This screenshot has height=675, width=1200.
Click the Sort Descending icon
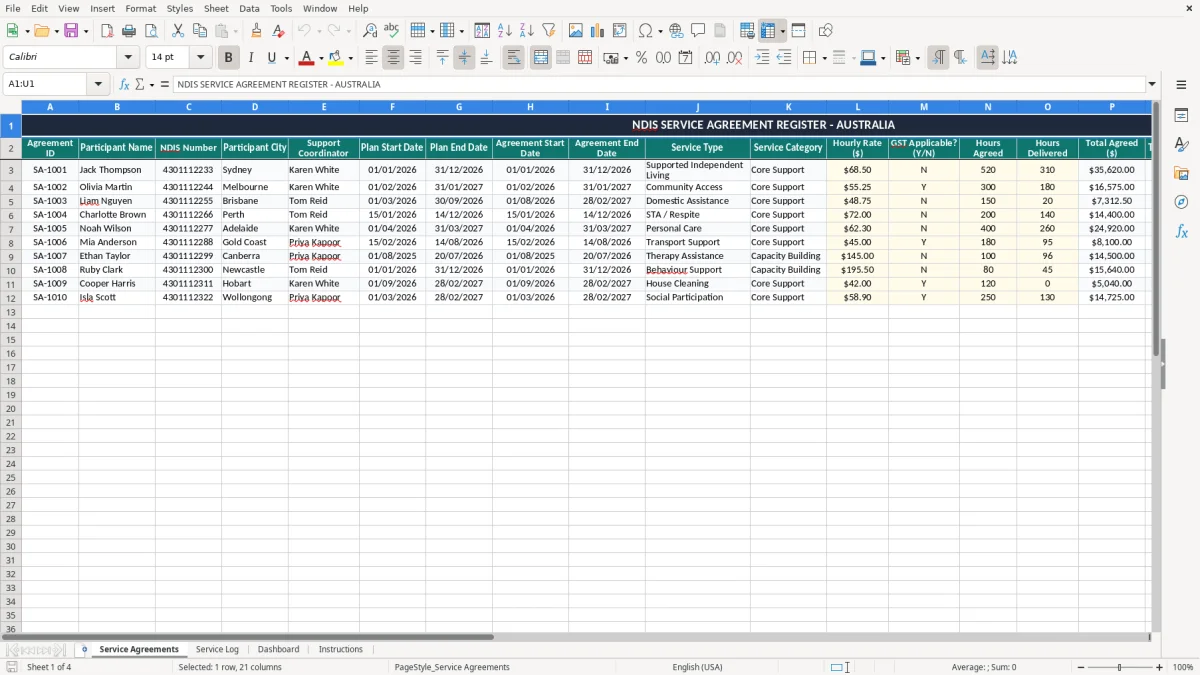coord(527,31)
